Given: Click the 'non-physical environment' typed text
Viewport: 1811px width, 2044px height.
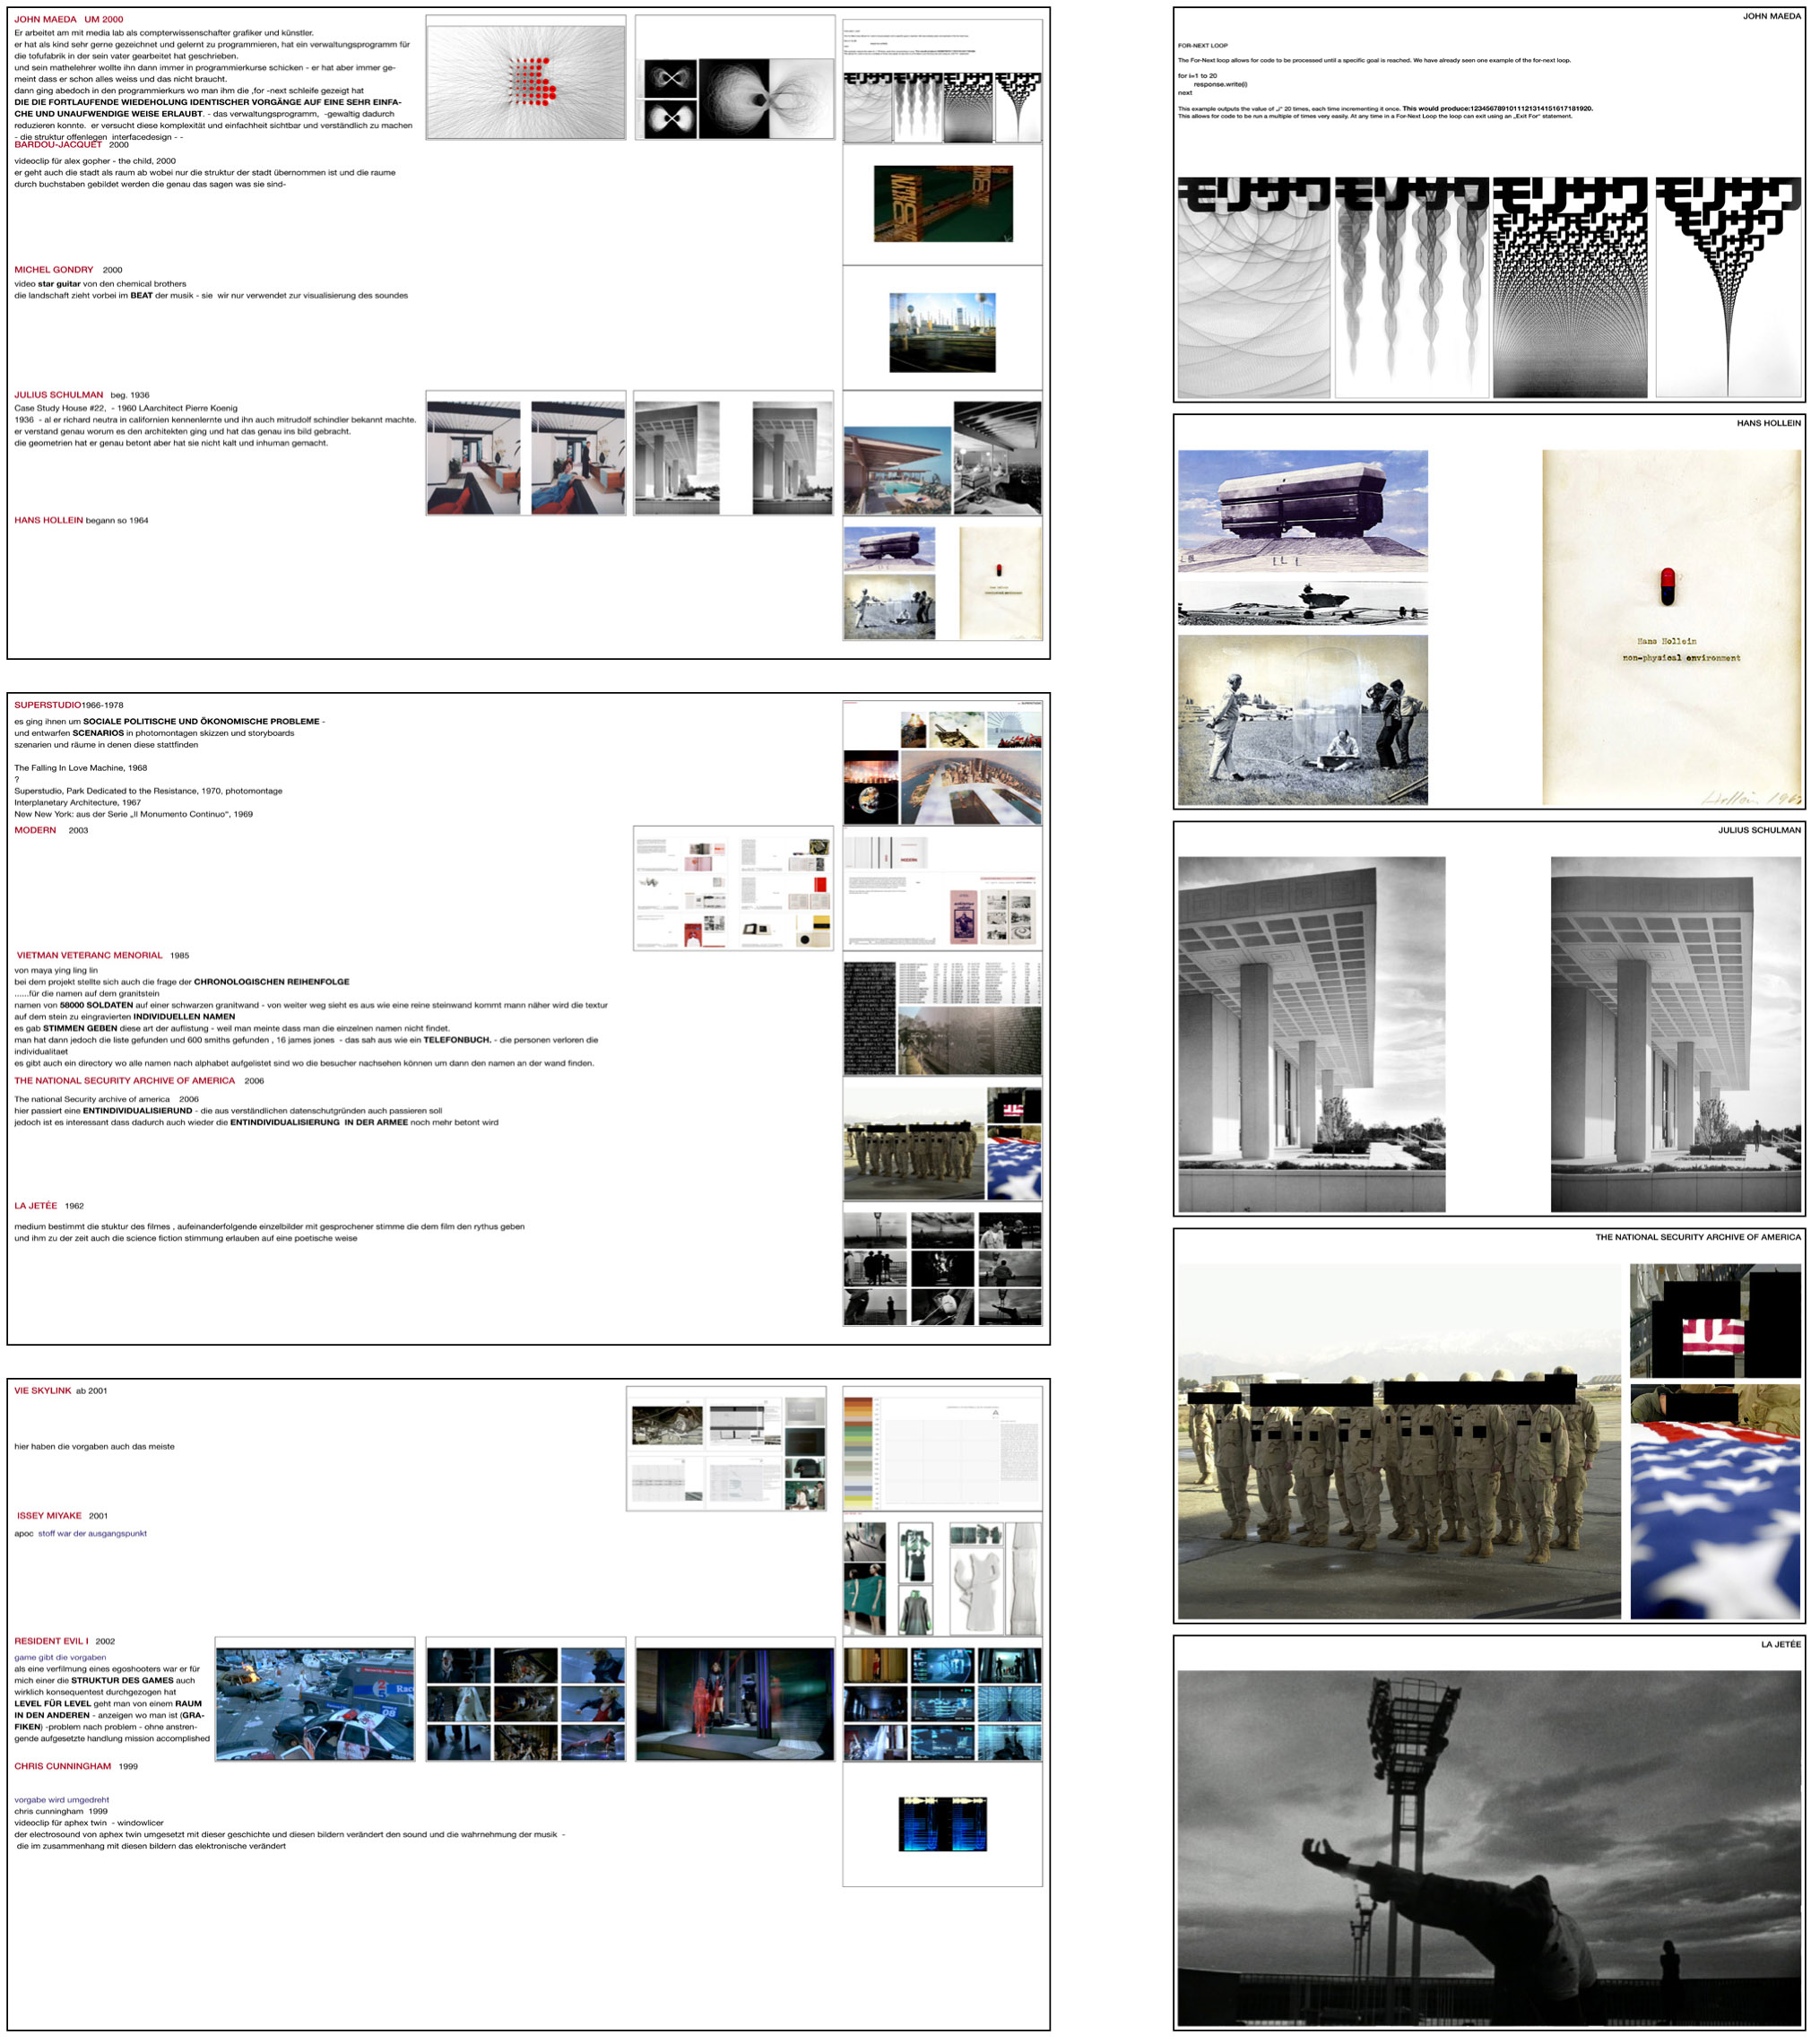Looking at the screenshot, I should click(x=1681, y=658).
